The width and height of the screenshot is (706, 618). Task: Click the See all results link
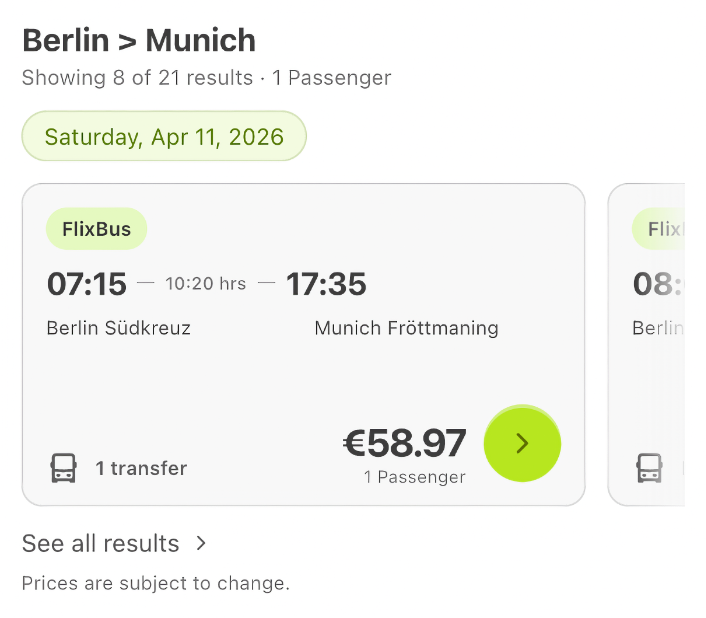[101, 543]
